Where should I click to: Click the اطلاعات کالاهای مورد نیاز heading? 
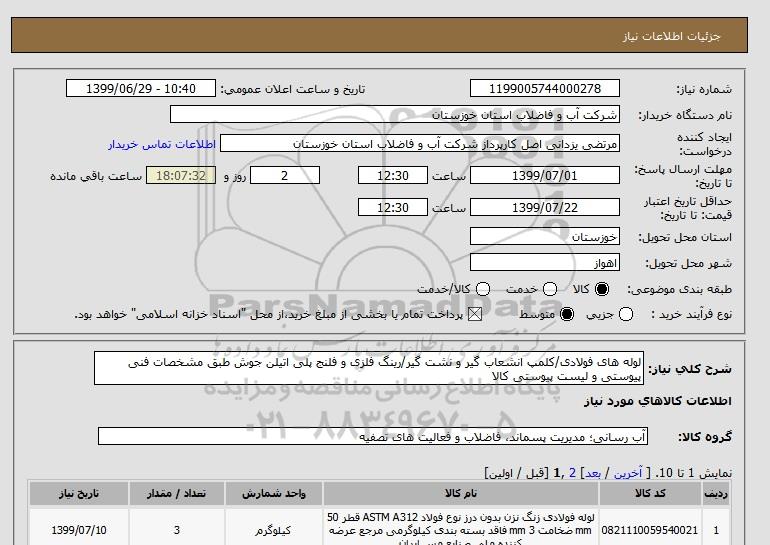(x=658, y=401)
